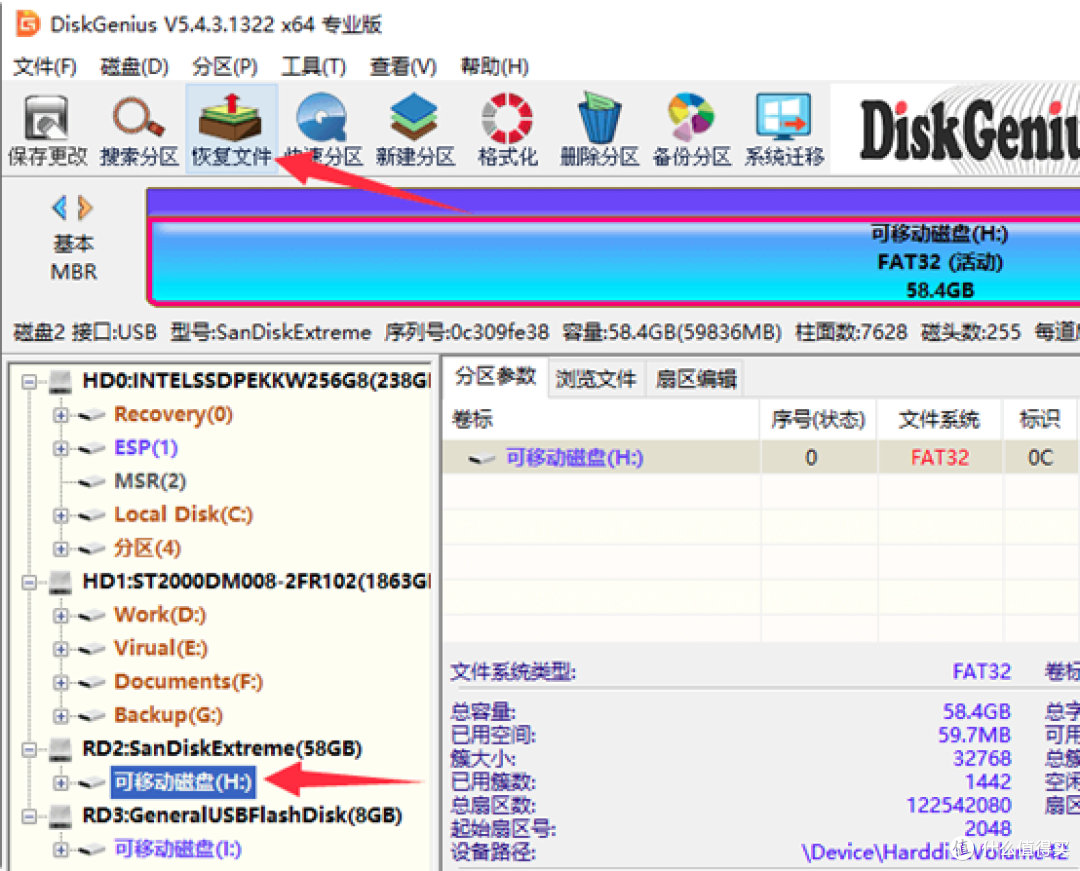Select Backup(G:) in the disk tree
Screen dimensions: 1080x871
click(x=168, y=715)
